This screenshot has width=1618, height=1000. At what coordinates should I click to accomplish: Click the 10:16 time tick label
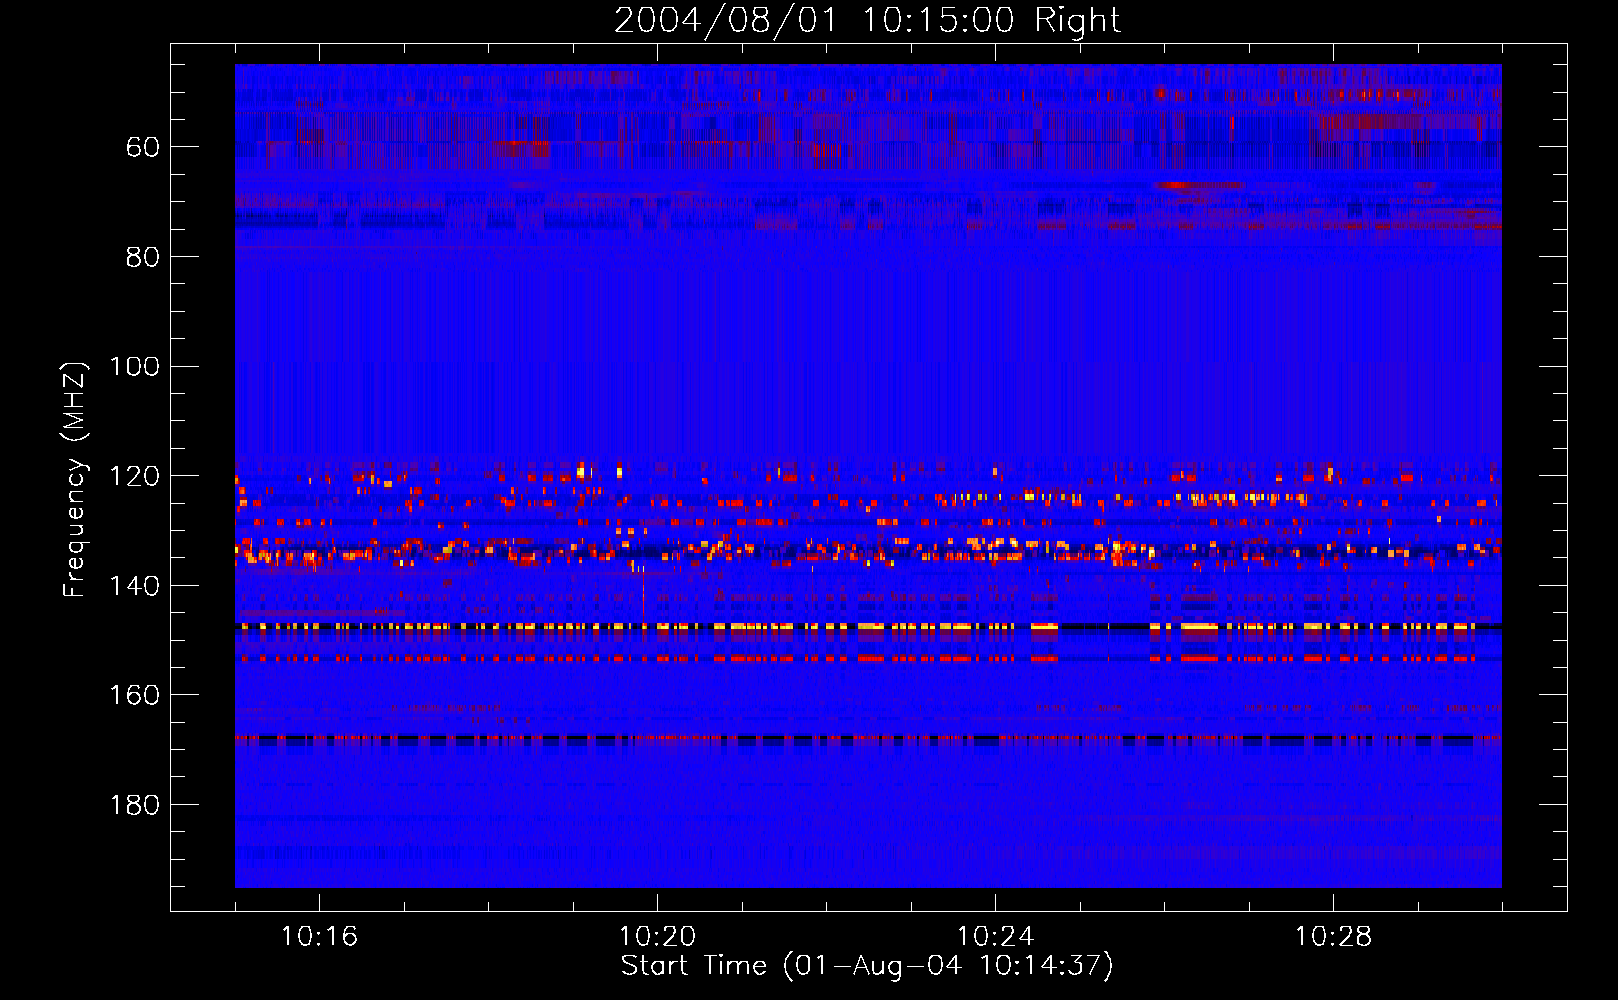(x=319, y=937)
